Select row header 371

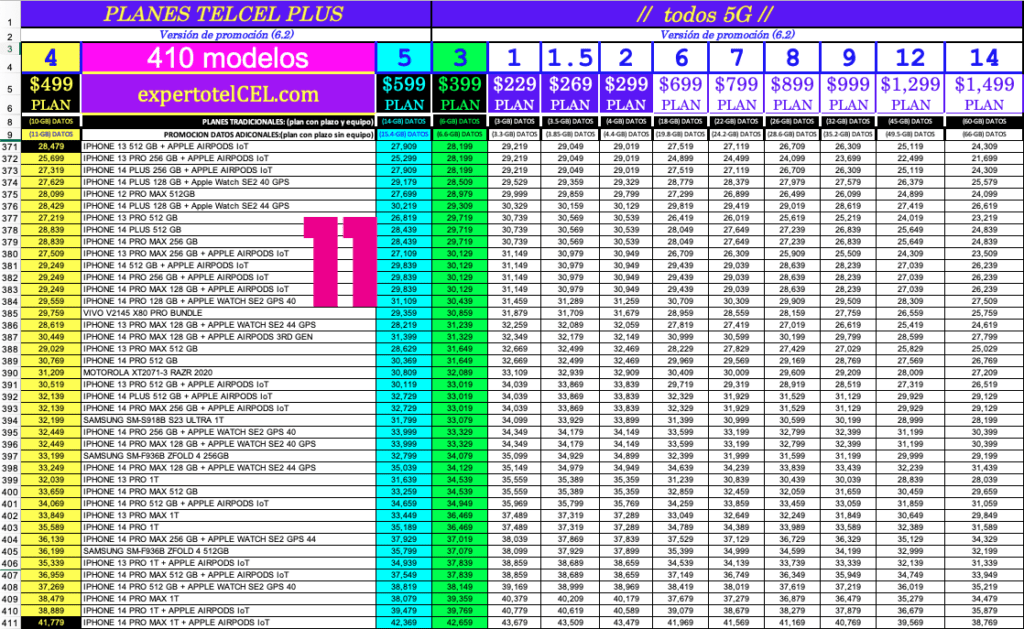click(10, 147)
